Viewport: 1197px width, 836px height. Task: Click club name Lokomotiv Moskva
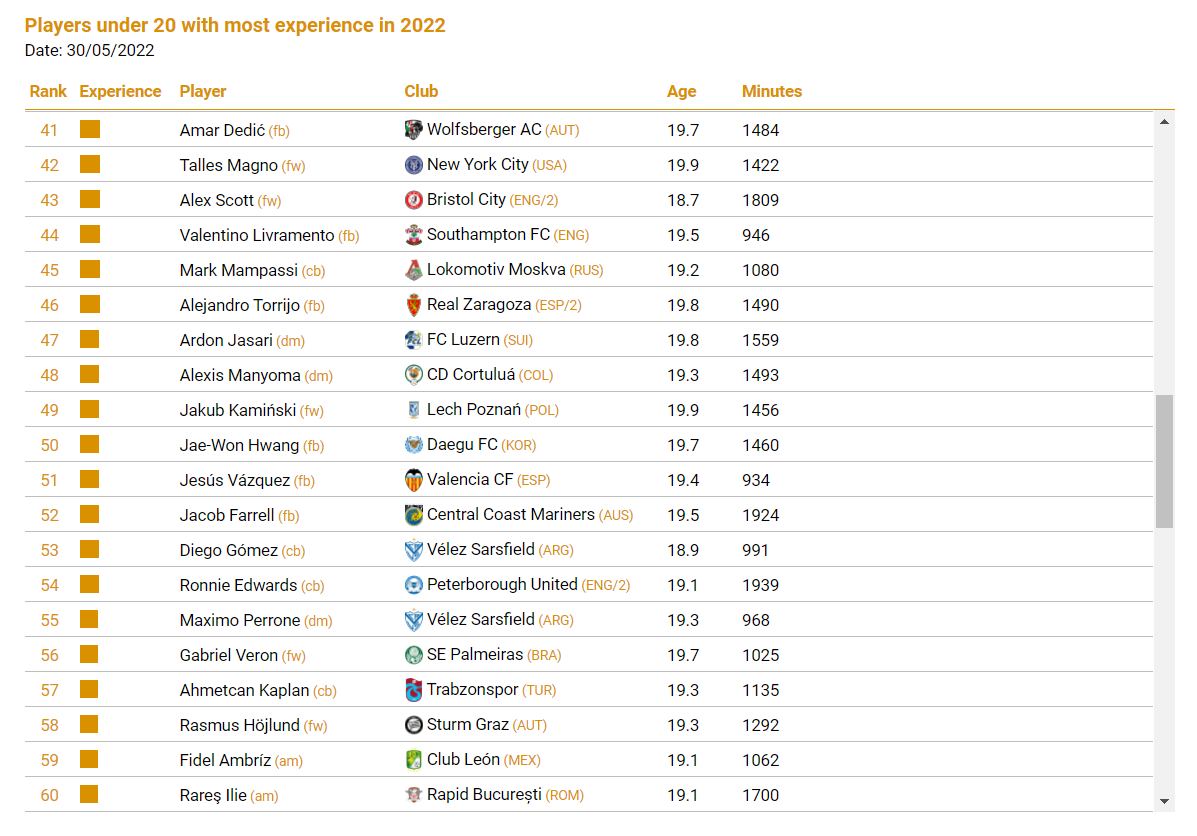[x=496, y=270]
